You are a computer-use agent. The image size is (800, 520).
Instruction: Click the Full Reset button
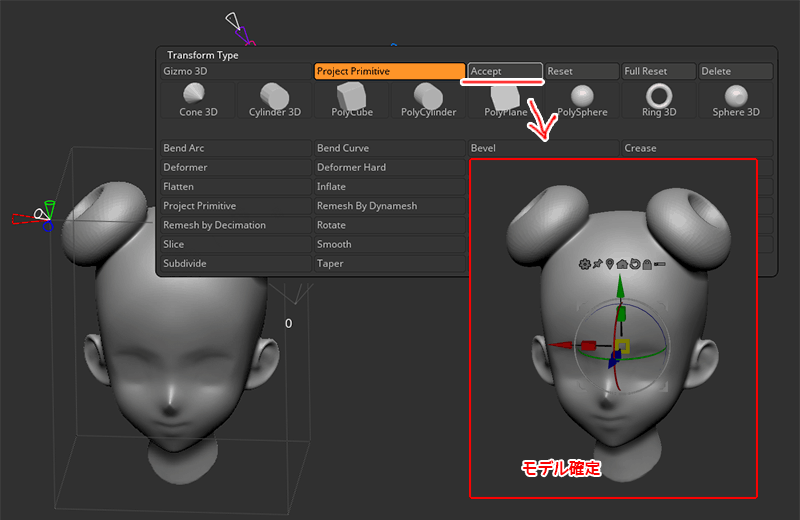(x=657, y=72)
